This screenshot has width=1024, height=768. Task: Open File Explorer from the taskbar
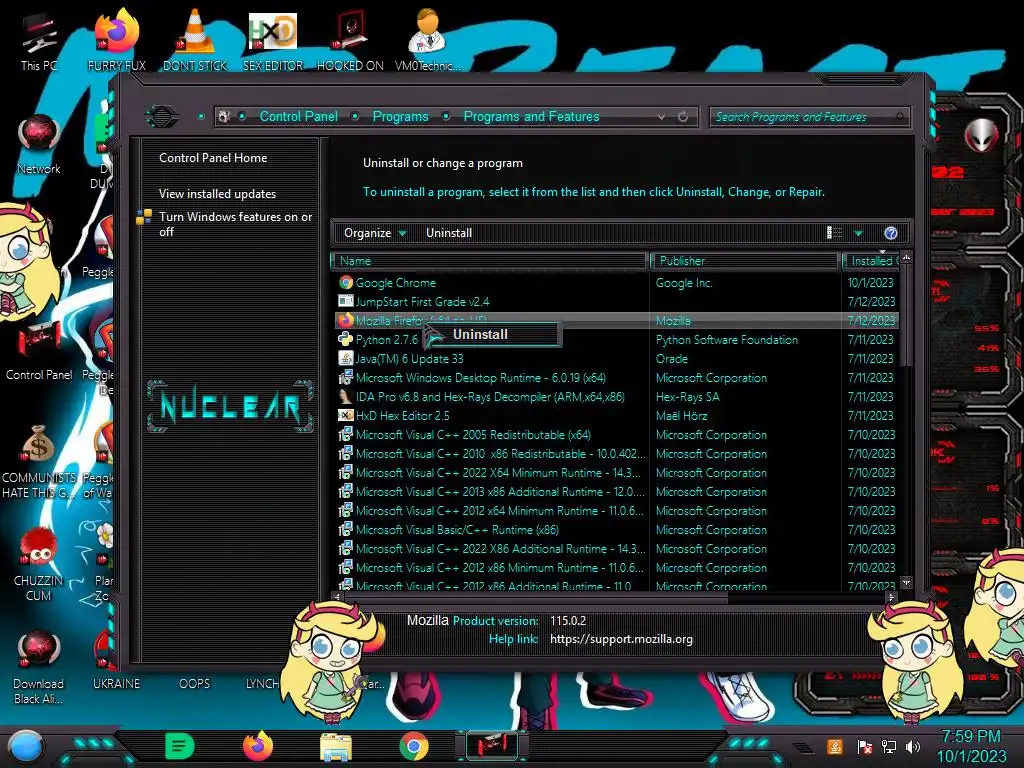pos(336,747)
